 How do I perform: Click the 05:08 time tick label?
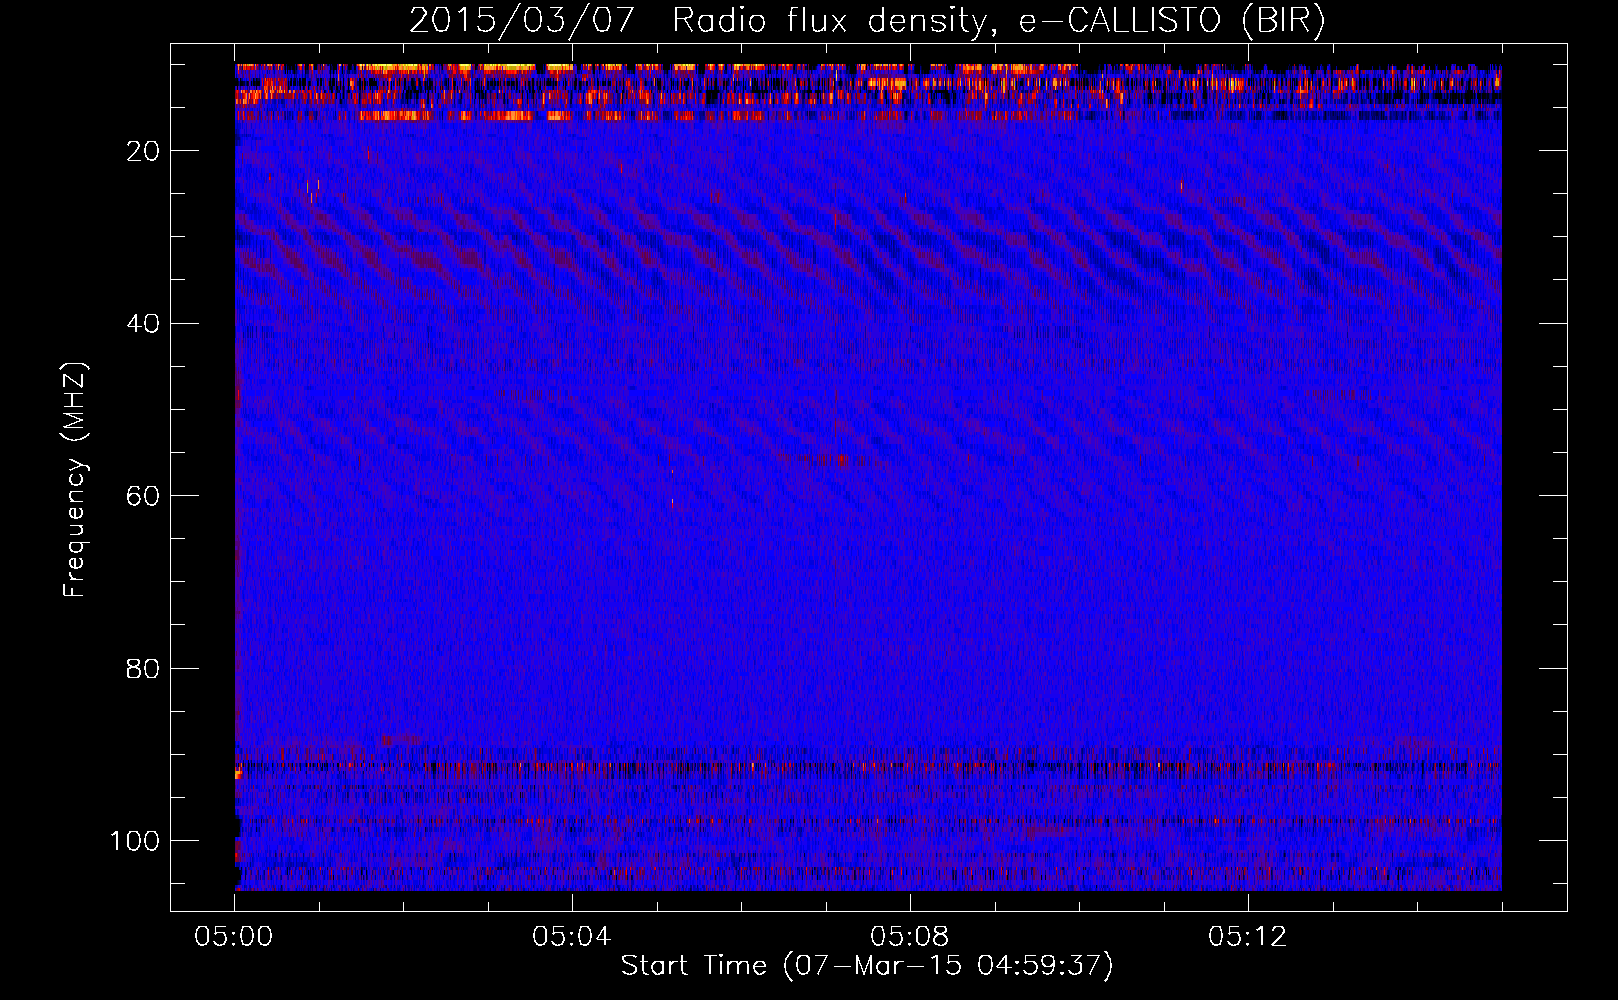point(910,937)
